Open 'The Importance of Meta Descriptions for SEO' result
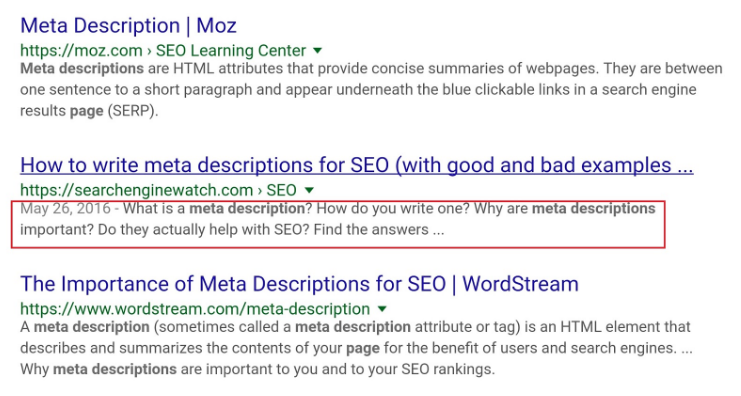Image resolution: width=741 pixels, height=396 pixels. [x=299, y=284]
